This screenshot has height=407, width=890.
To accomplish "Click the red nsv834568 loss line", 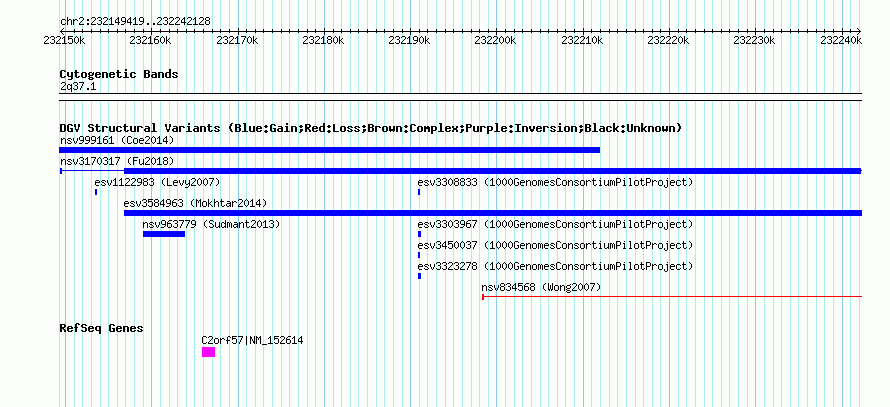I will (672, 296).
